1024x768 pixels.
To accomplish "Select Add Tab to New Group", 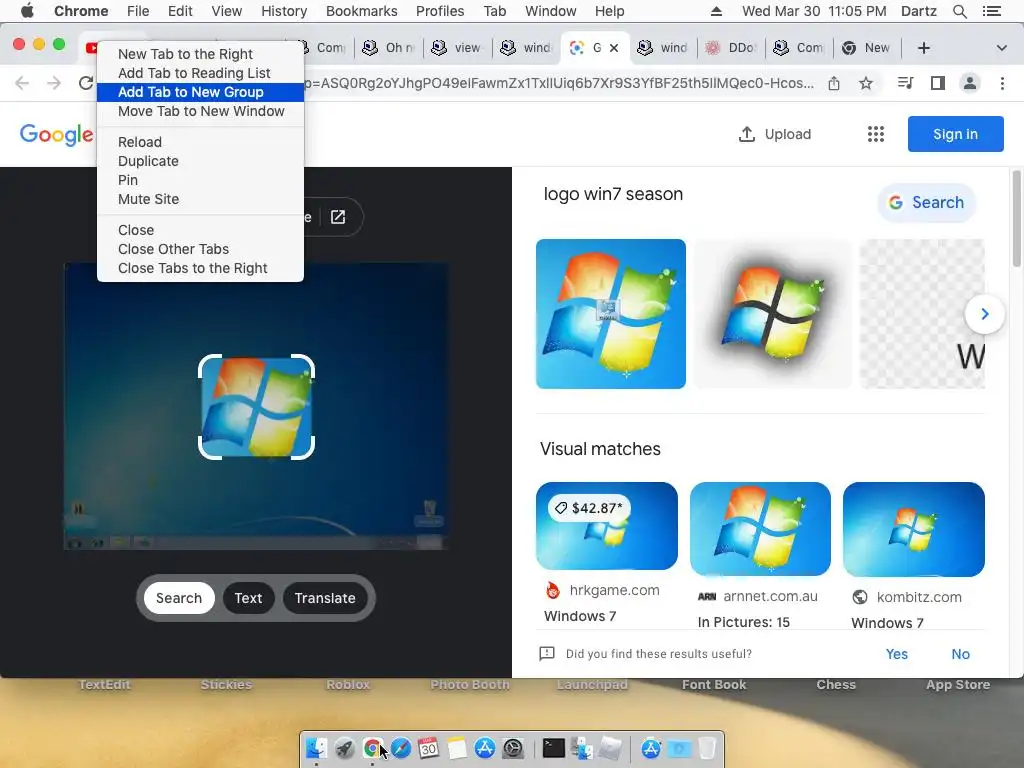I will pyautogui.click(x=200, y=92).
